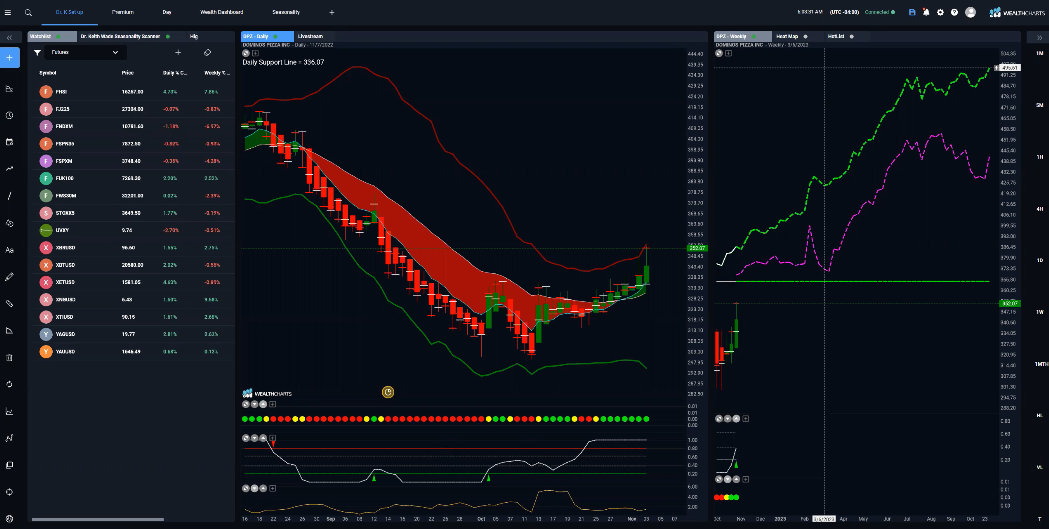Screen dimensions: 1049x529
Task: Click the trash delete drawings icon
Action: tap(9, 357)
